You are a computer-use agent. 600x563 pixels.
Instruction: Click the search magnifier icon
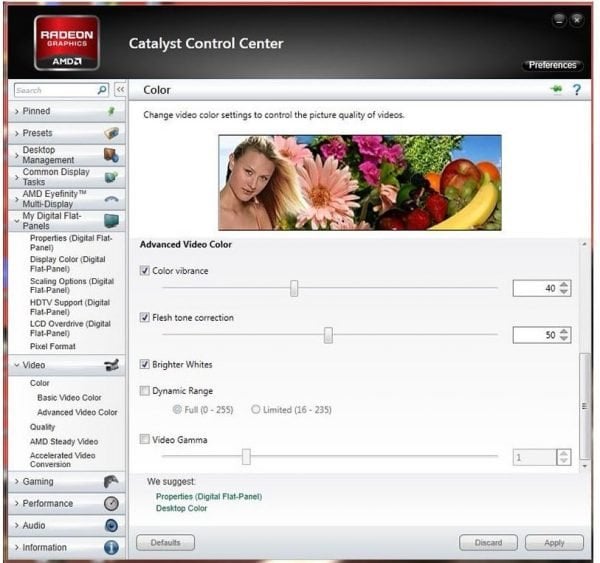[102, 90]
